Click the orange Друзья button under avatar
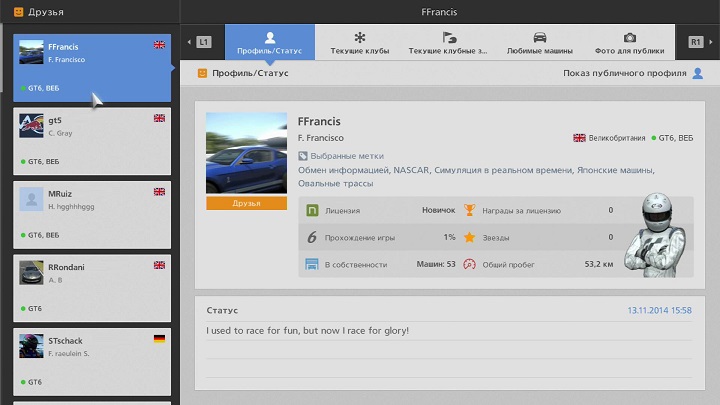Screen dimensions: 720x405 [246, 203]
